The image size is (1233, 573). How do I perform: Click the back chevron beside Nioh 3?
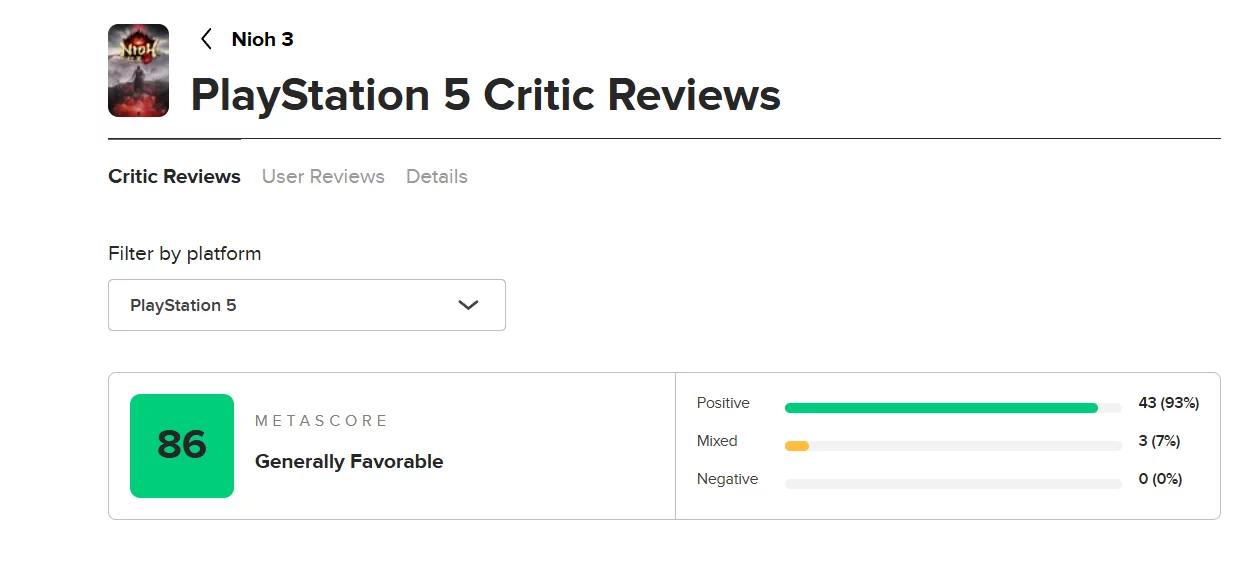click(206, 39)
